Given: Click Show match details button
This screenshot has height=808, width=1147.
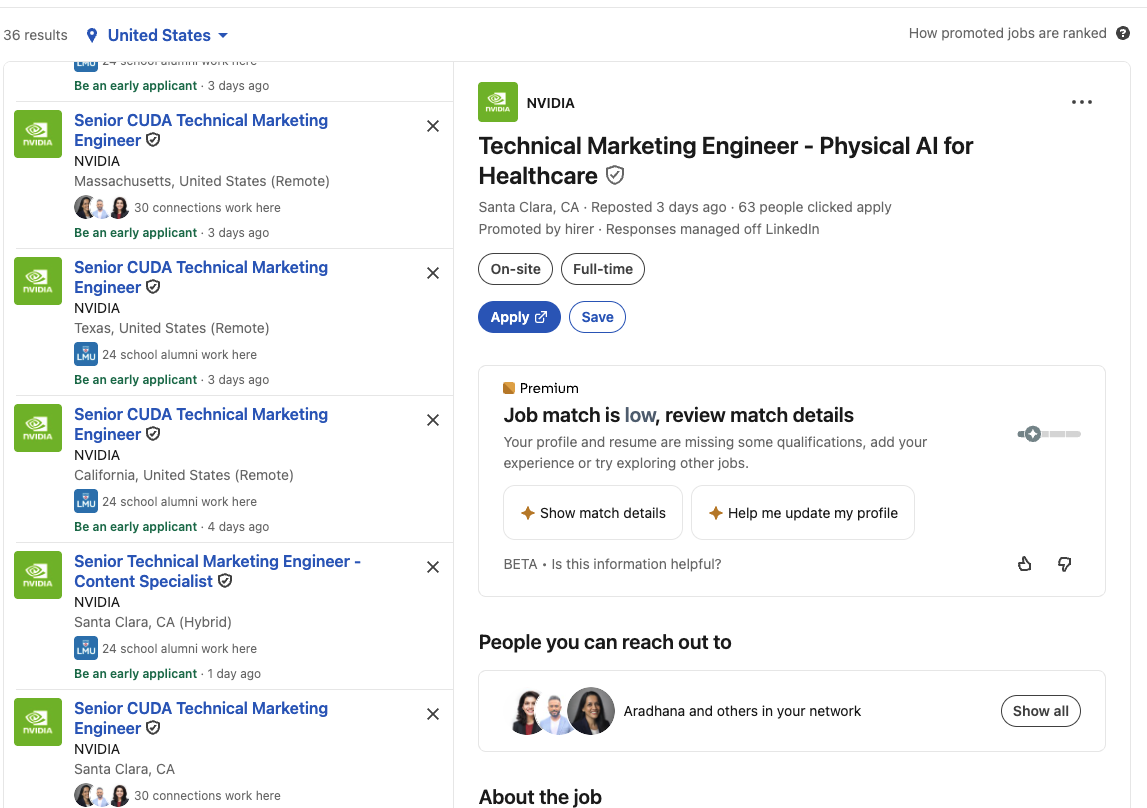Looking at the screenshot, I should [593, 513].
